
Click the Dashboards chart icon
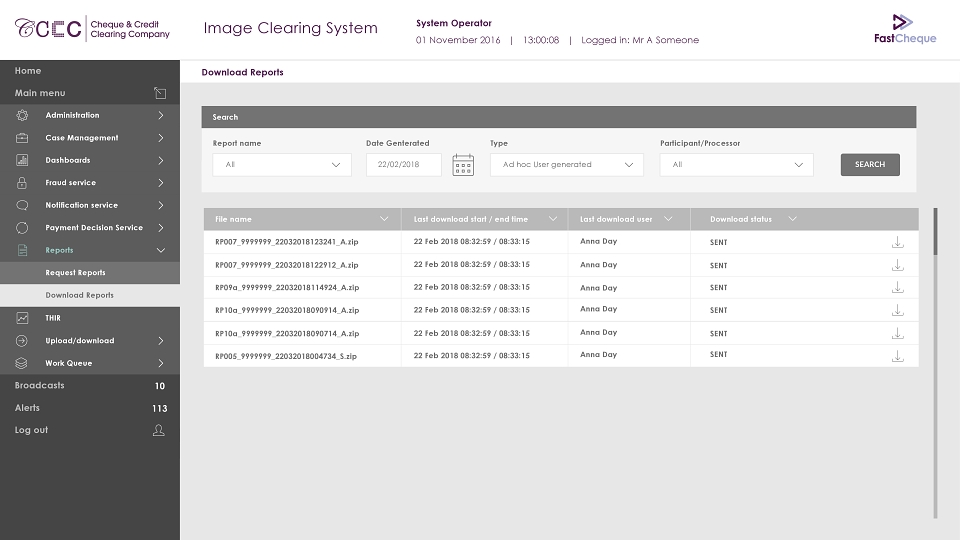(22, 160)
